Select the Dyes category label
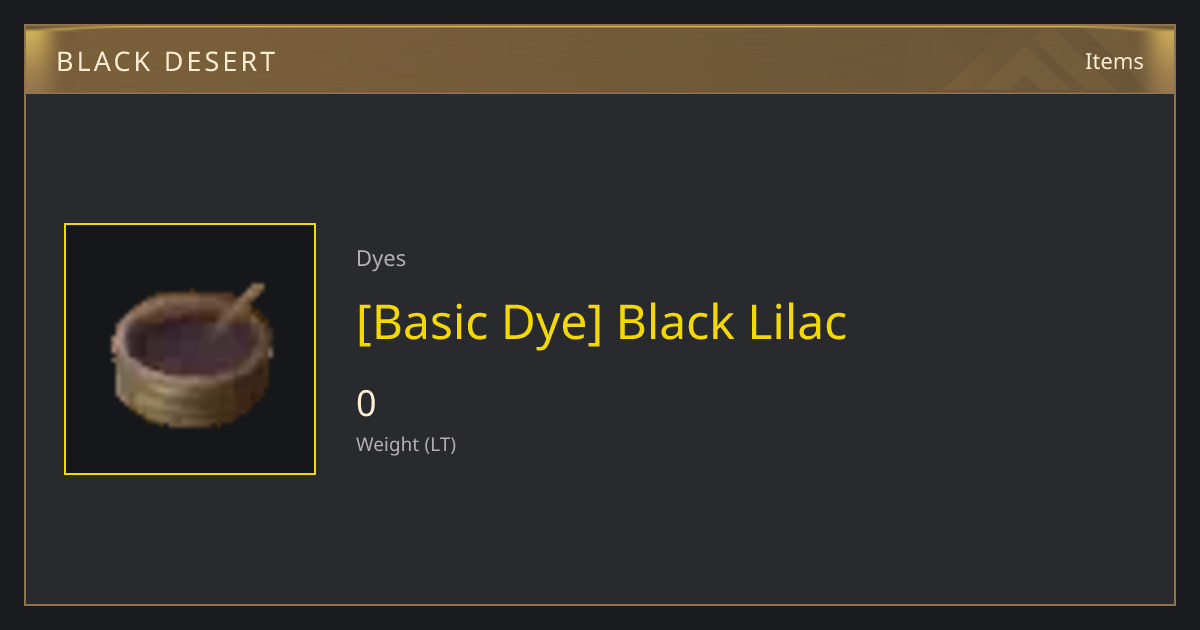Viewport: 1200px width, 630px height. point(381,258)
